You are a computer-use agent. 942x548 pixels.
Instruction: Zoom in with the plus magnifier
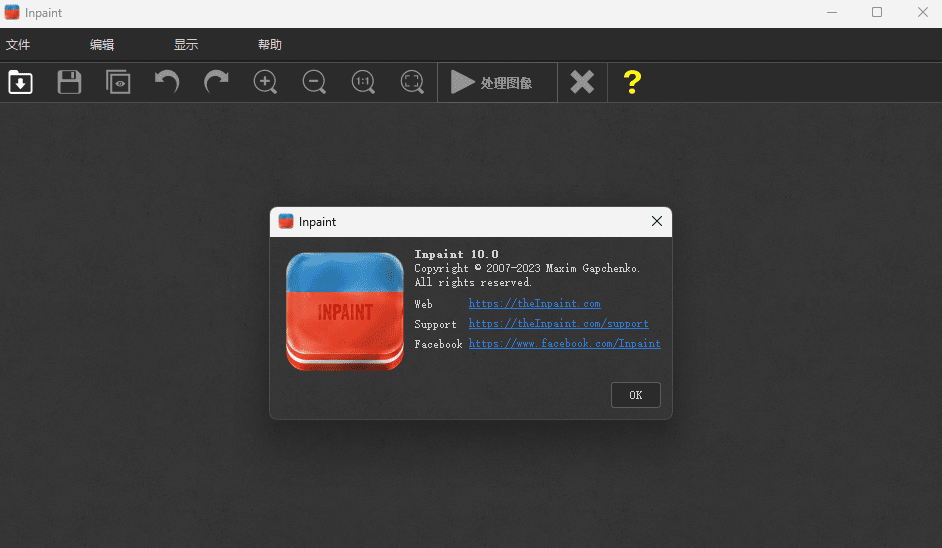(265, 82)
